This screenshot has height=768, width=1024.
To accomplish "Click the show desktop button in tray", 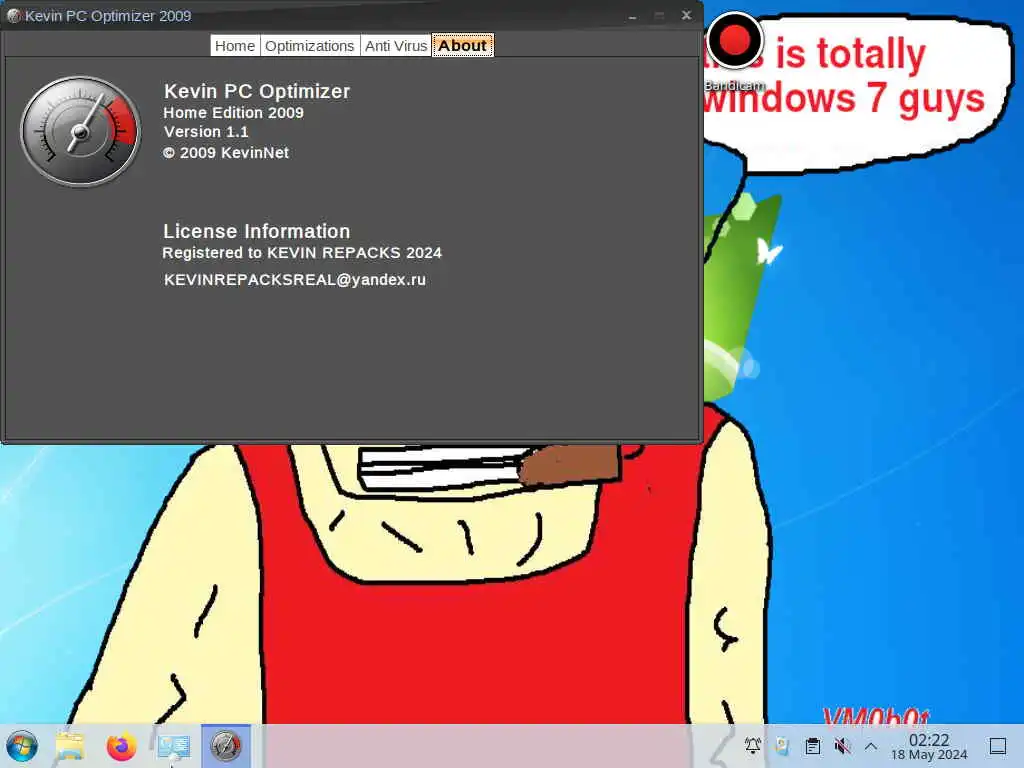I will coord(998,746).
